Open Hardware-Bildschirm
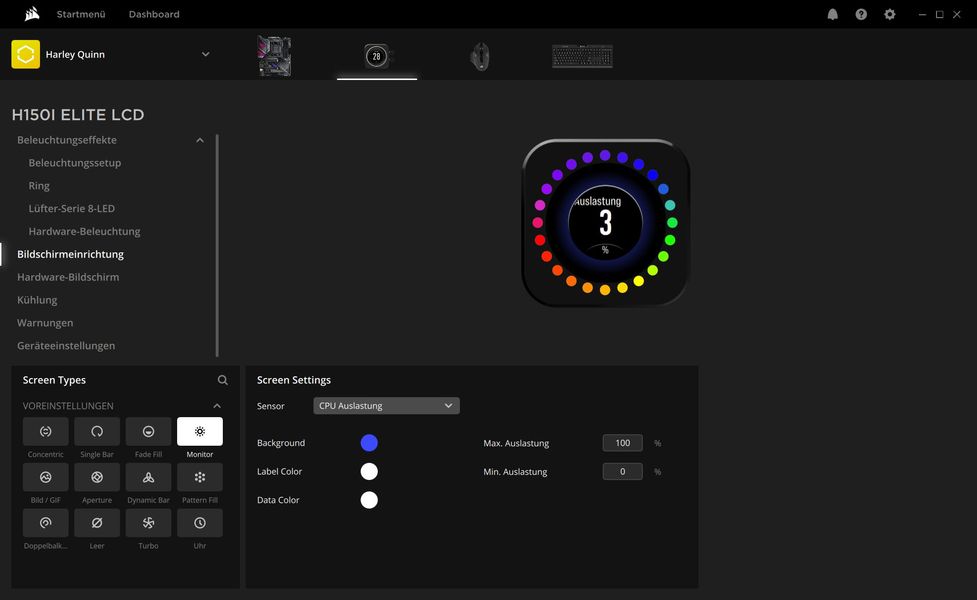977x600 pixels. 68,277
